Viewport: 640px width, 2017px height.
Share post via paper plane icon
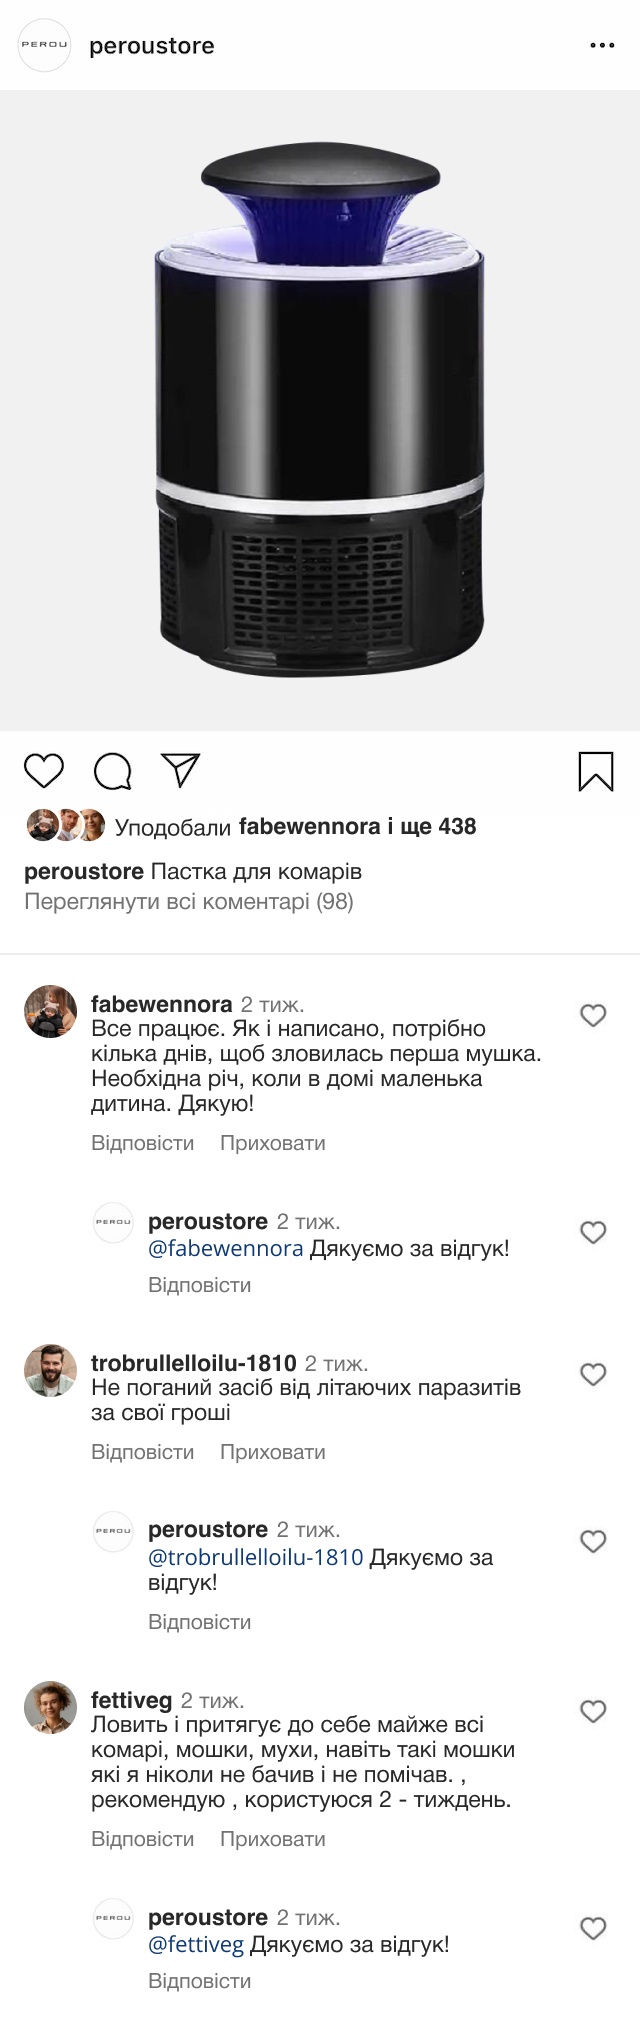coord(181,770)
